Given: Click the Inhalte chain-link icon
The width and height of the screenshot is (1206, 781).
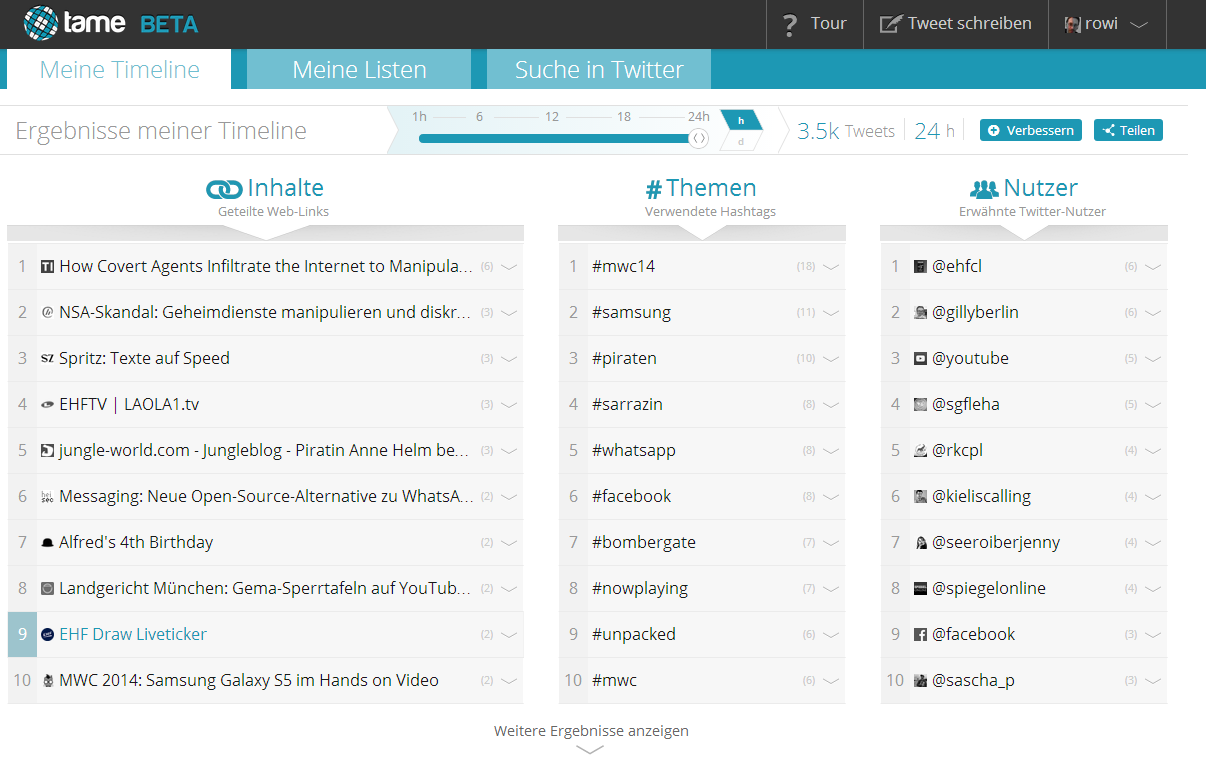Looking at the screenshot, I should click(224, 189).
